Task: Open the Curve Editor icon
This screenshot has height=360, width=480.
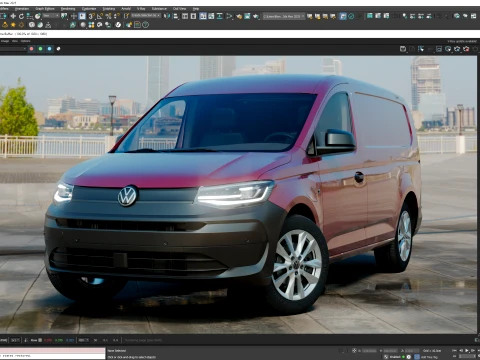Action: [x=211, y=16]
